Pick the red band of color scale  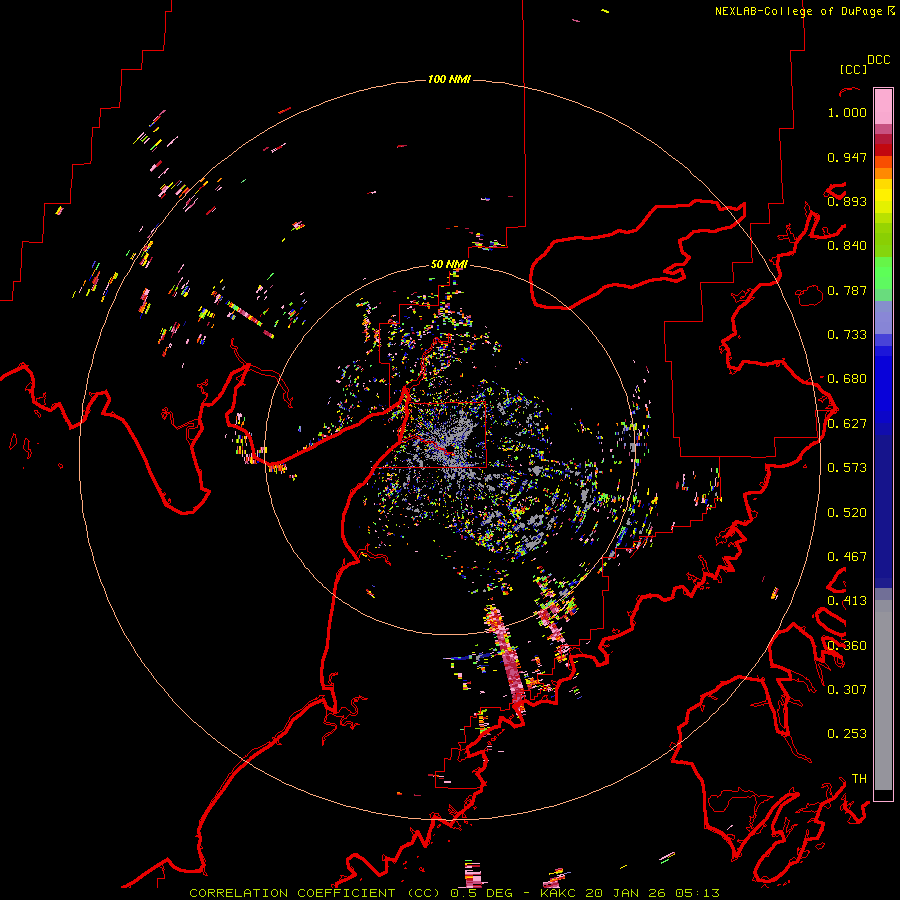click(883, 150)
